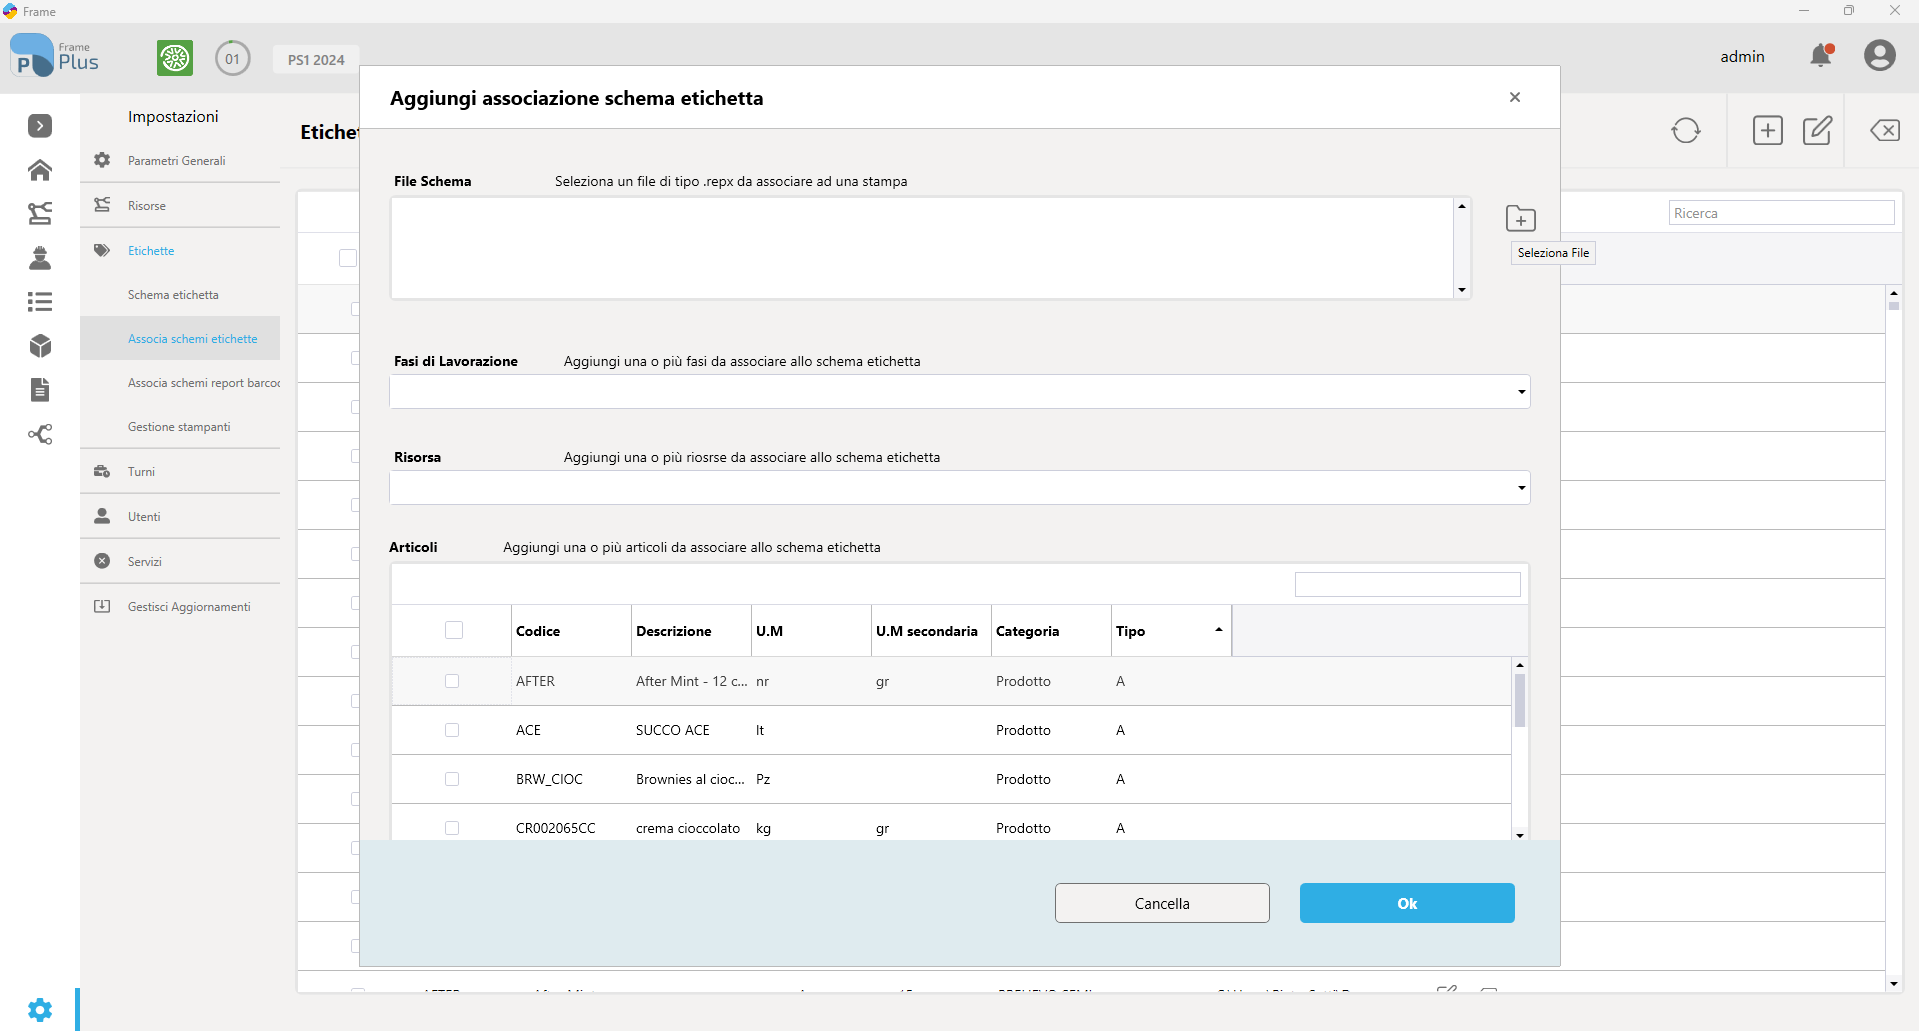1919x1031 pixels.
Task: Toggle the select-all checkbox in Articoli header
Action: point(454,630)
